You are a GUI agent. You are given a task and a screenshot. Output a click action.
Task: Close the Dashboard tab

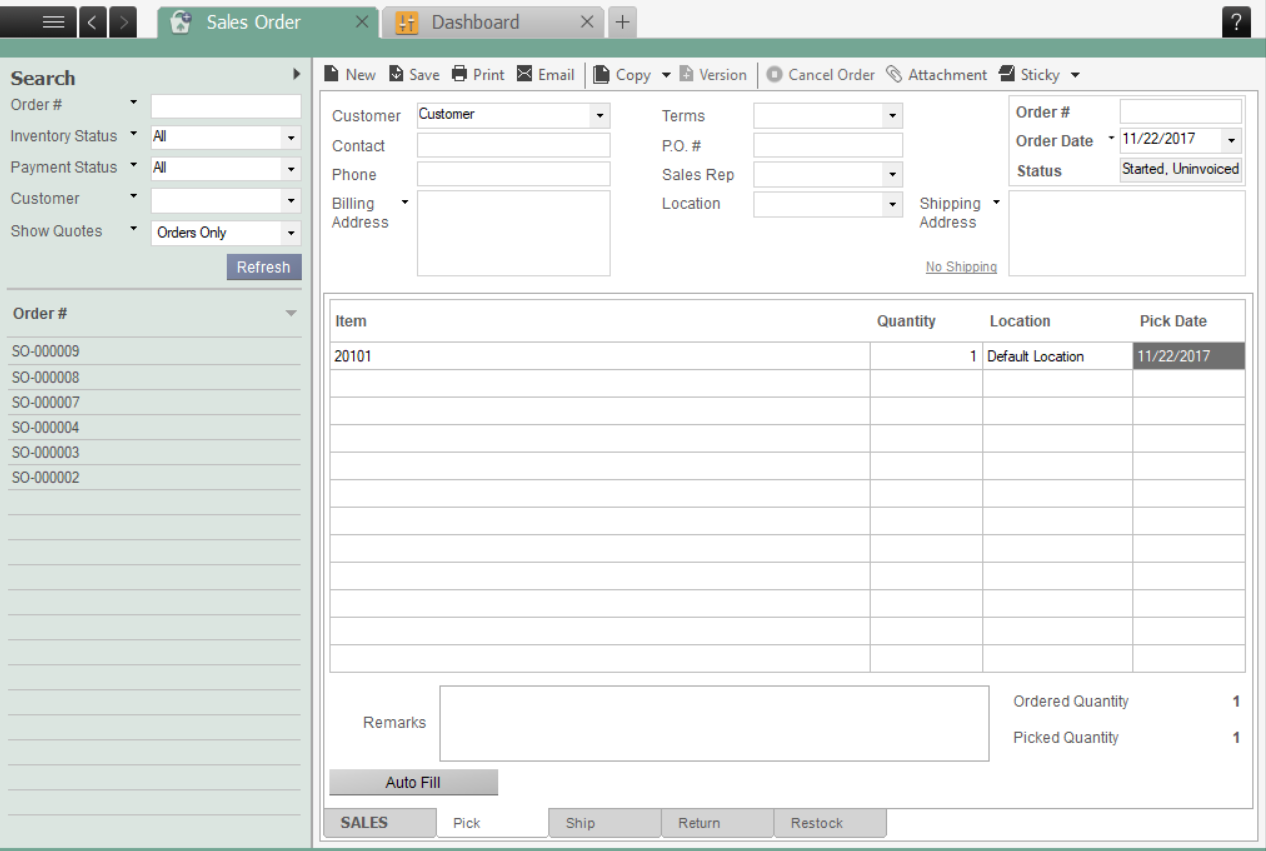[x=587, y=22]
